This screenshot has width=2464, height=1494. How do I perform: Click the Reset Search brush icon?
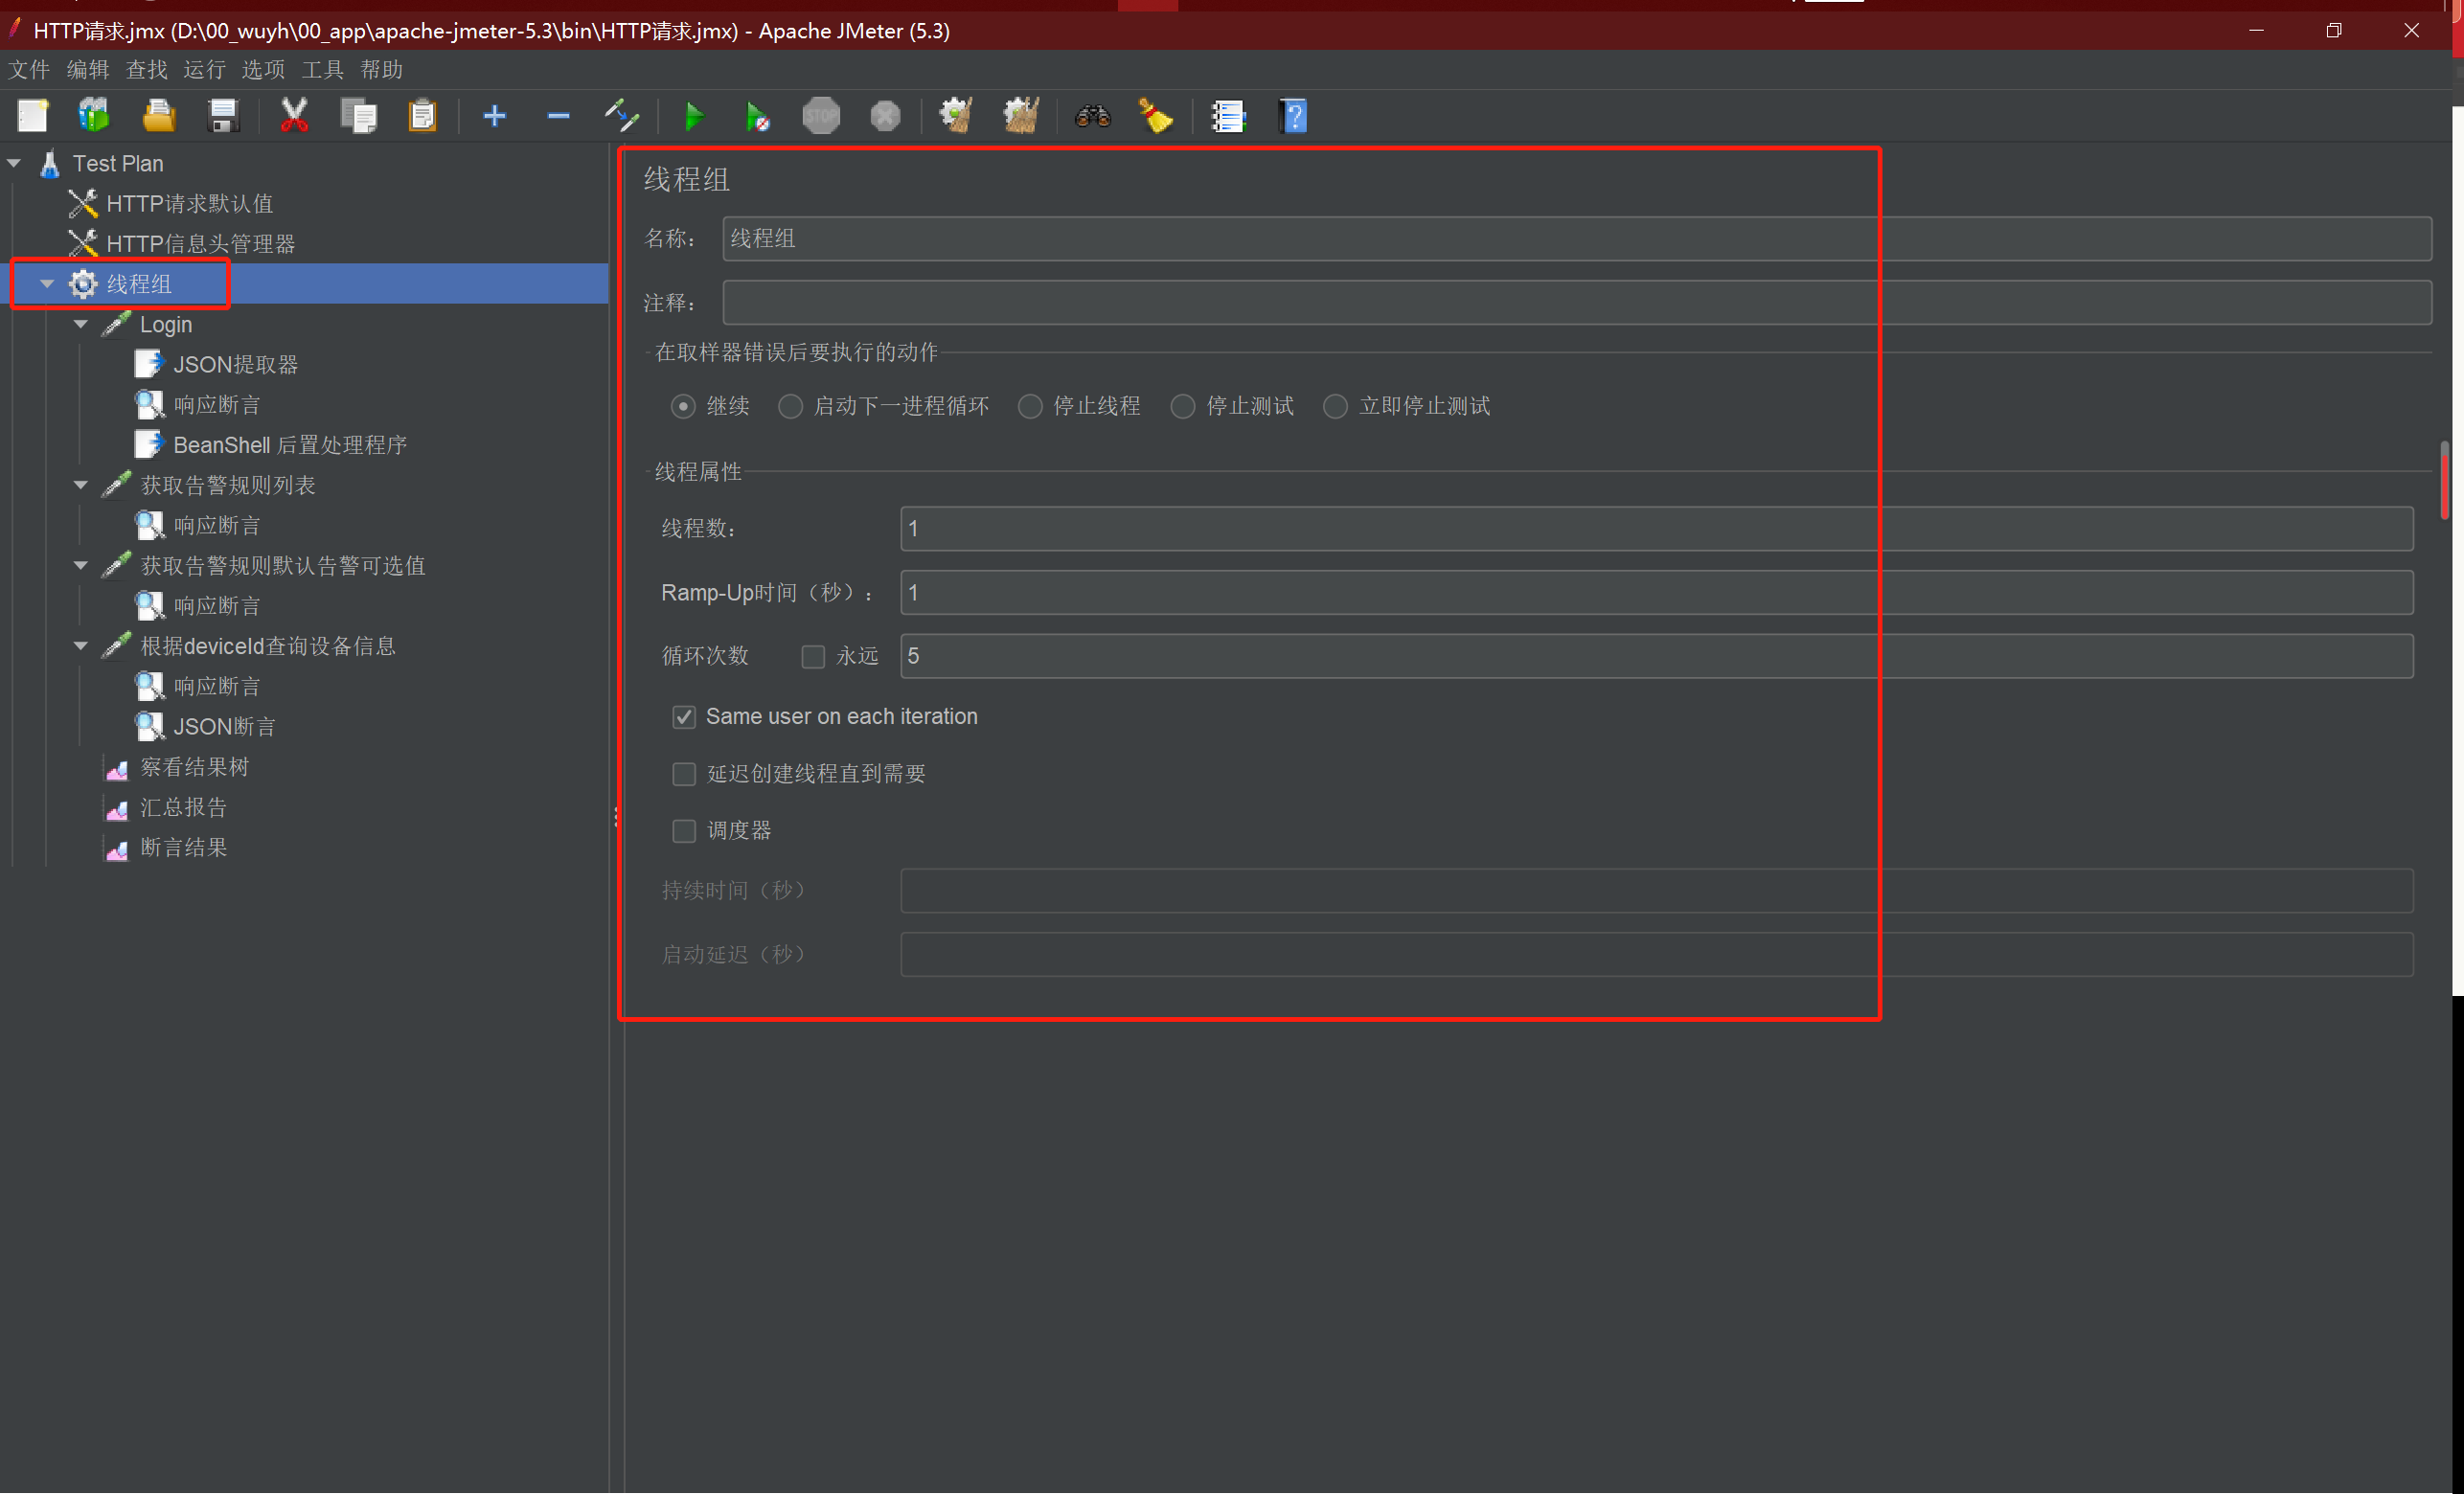click(x=1155, y=116)
